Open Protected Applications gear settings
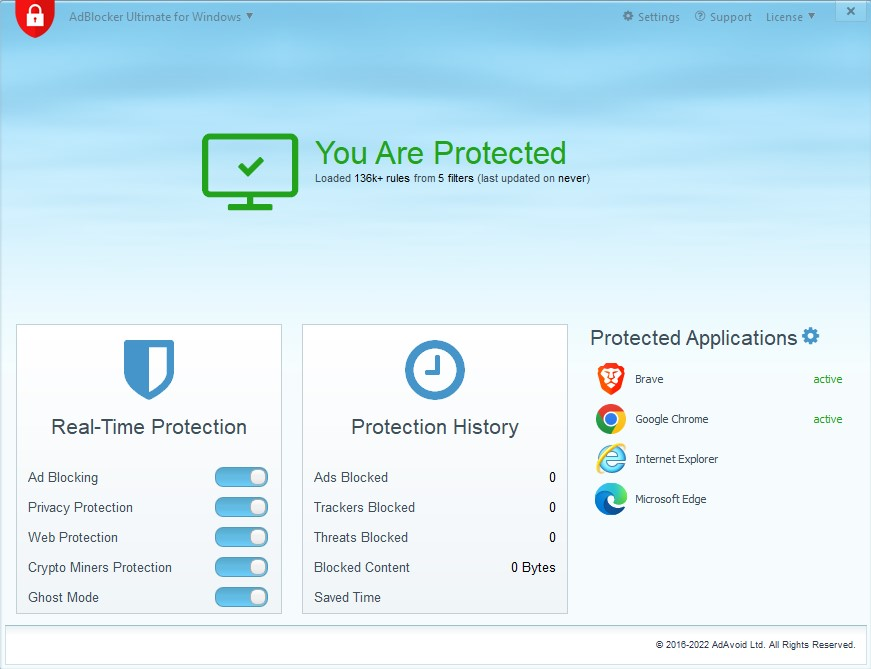 (x=810, y=336)
